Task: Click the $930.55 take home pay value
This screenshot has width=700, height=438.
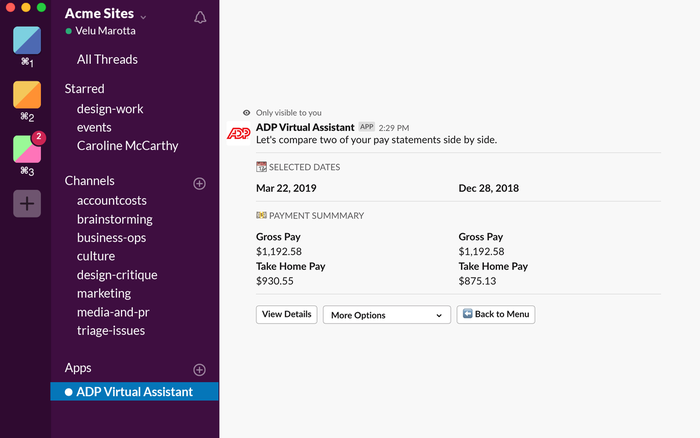Action: pyautogui.click(x=275, y=281)
